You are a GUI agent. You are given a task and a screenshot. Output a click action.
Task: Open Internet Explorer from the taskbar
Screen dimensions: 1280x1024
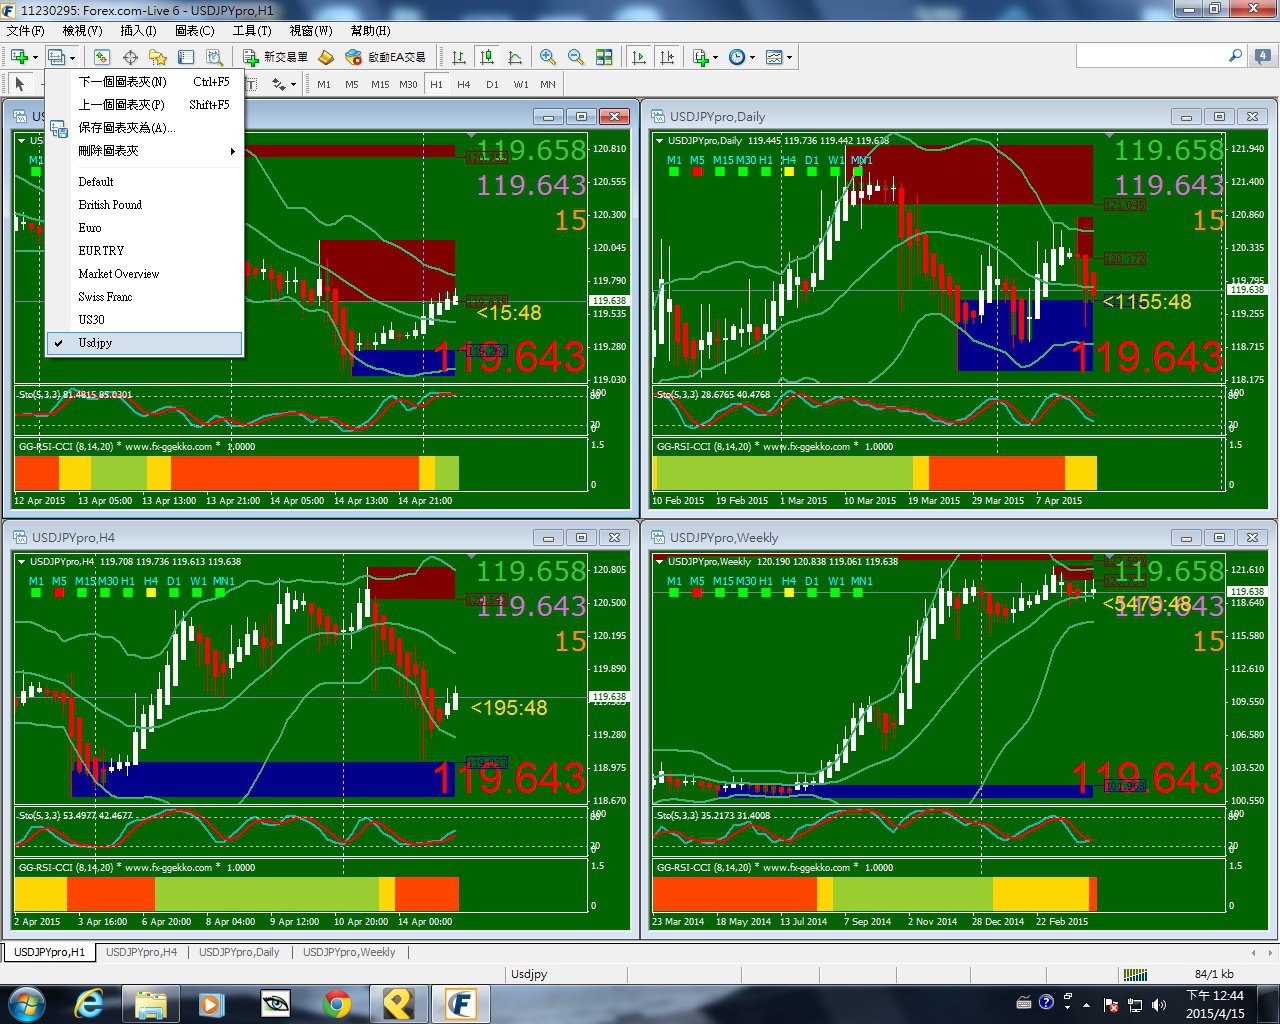click(x=89, y=1003)
